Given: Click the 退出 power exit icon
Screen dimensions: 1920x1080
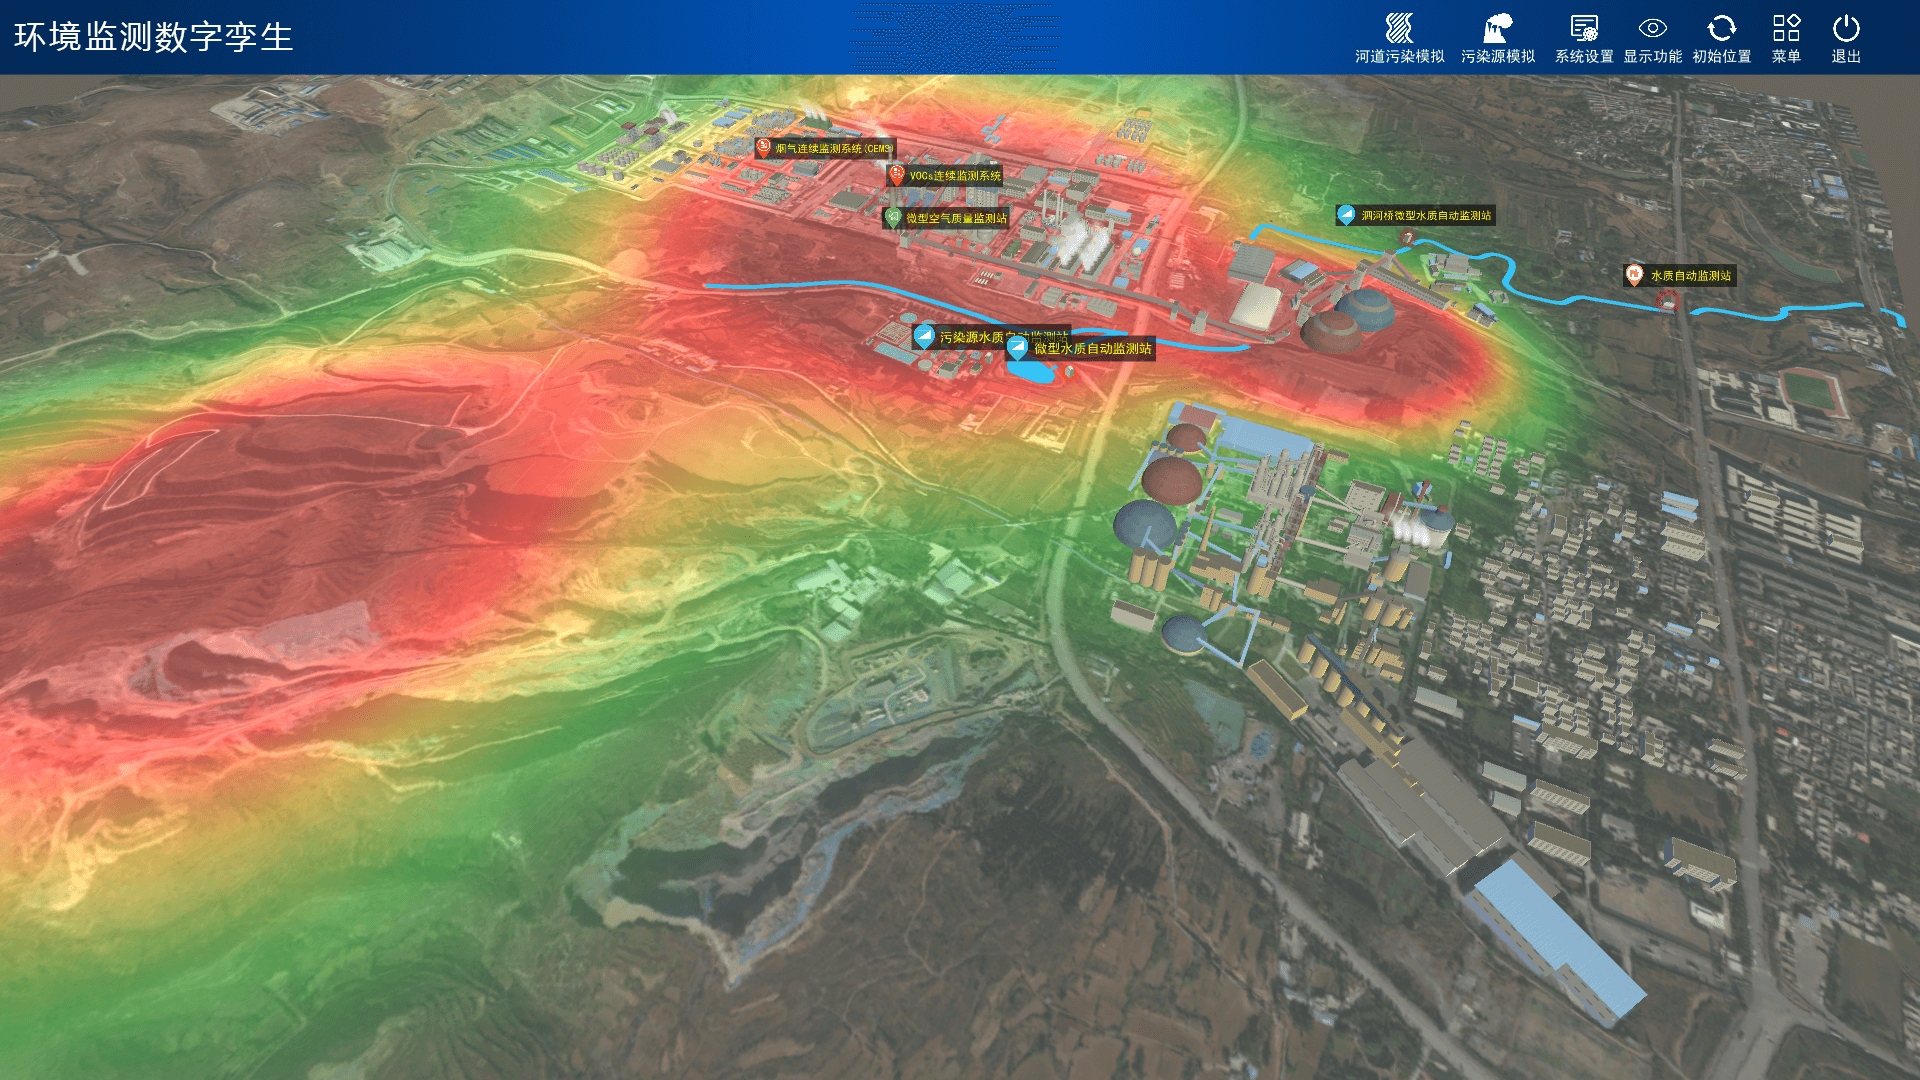Looking at the screenshot, I should click(x=1846, y=28).
